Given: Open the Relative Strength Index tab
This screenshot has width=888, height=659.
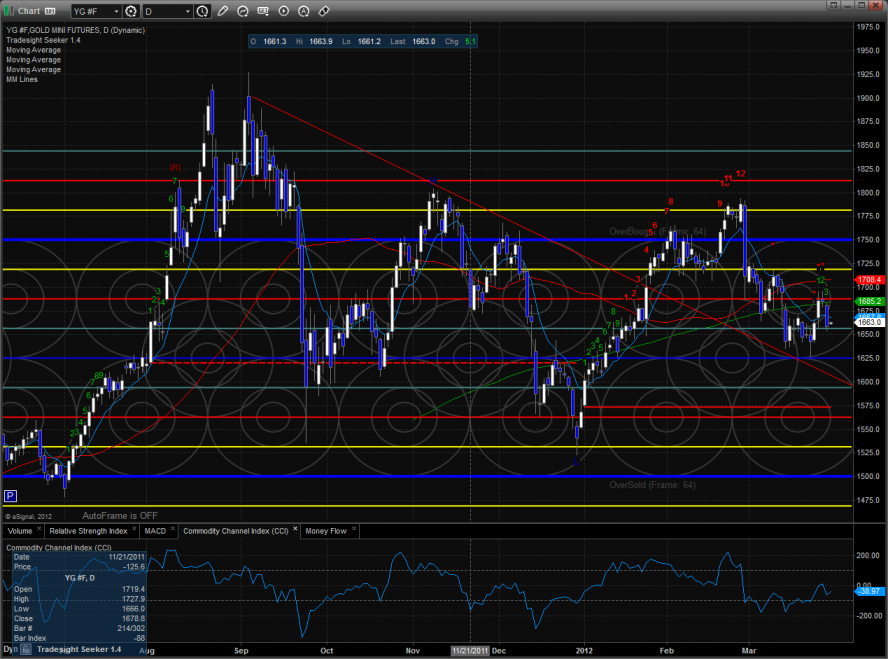Looking at the screenshot, I should pos(90,531).
